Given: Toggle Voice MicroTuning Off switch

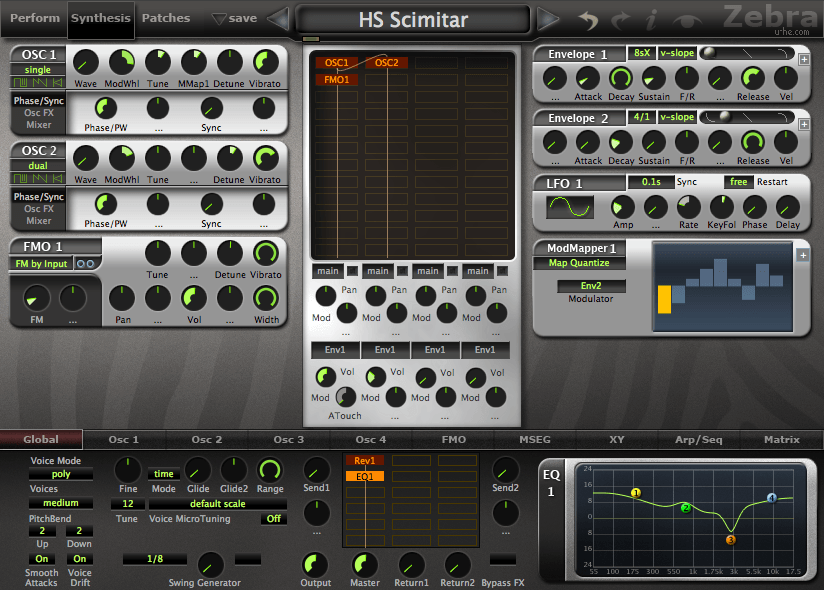Looking at the screenshot, I should click(273, 519).
